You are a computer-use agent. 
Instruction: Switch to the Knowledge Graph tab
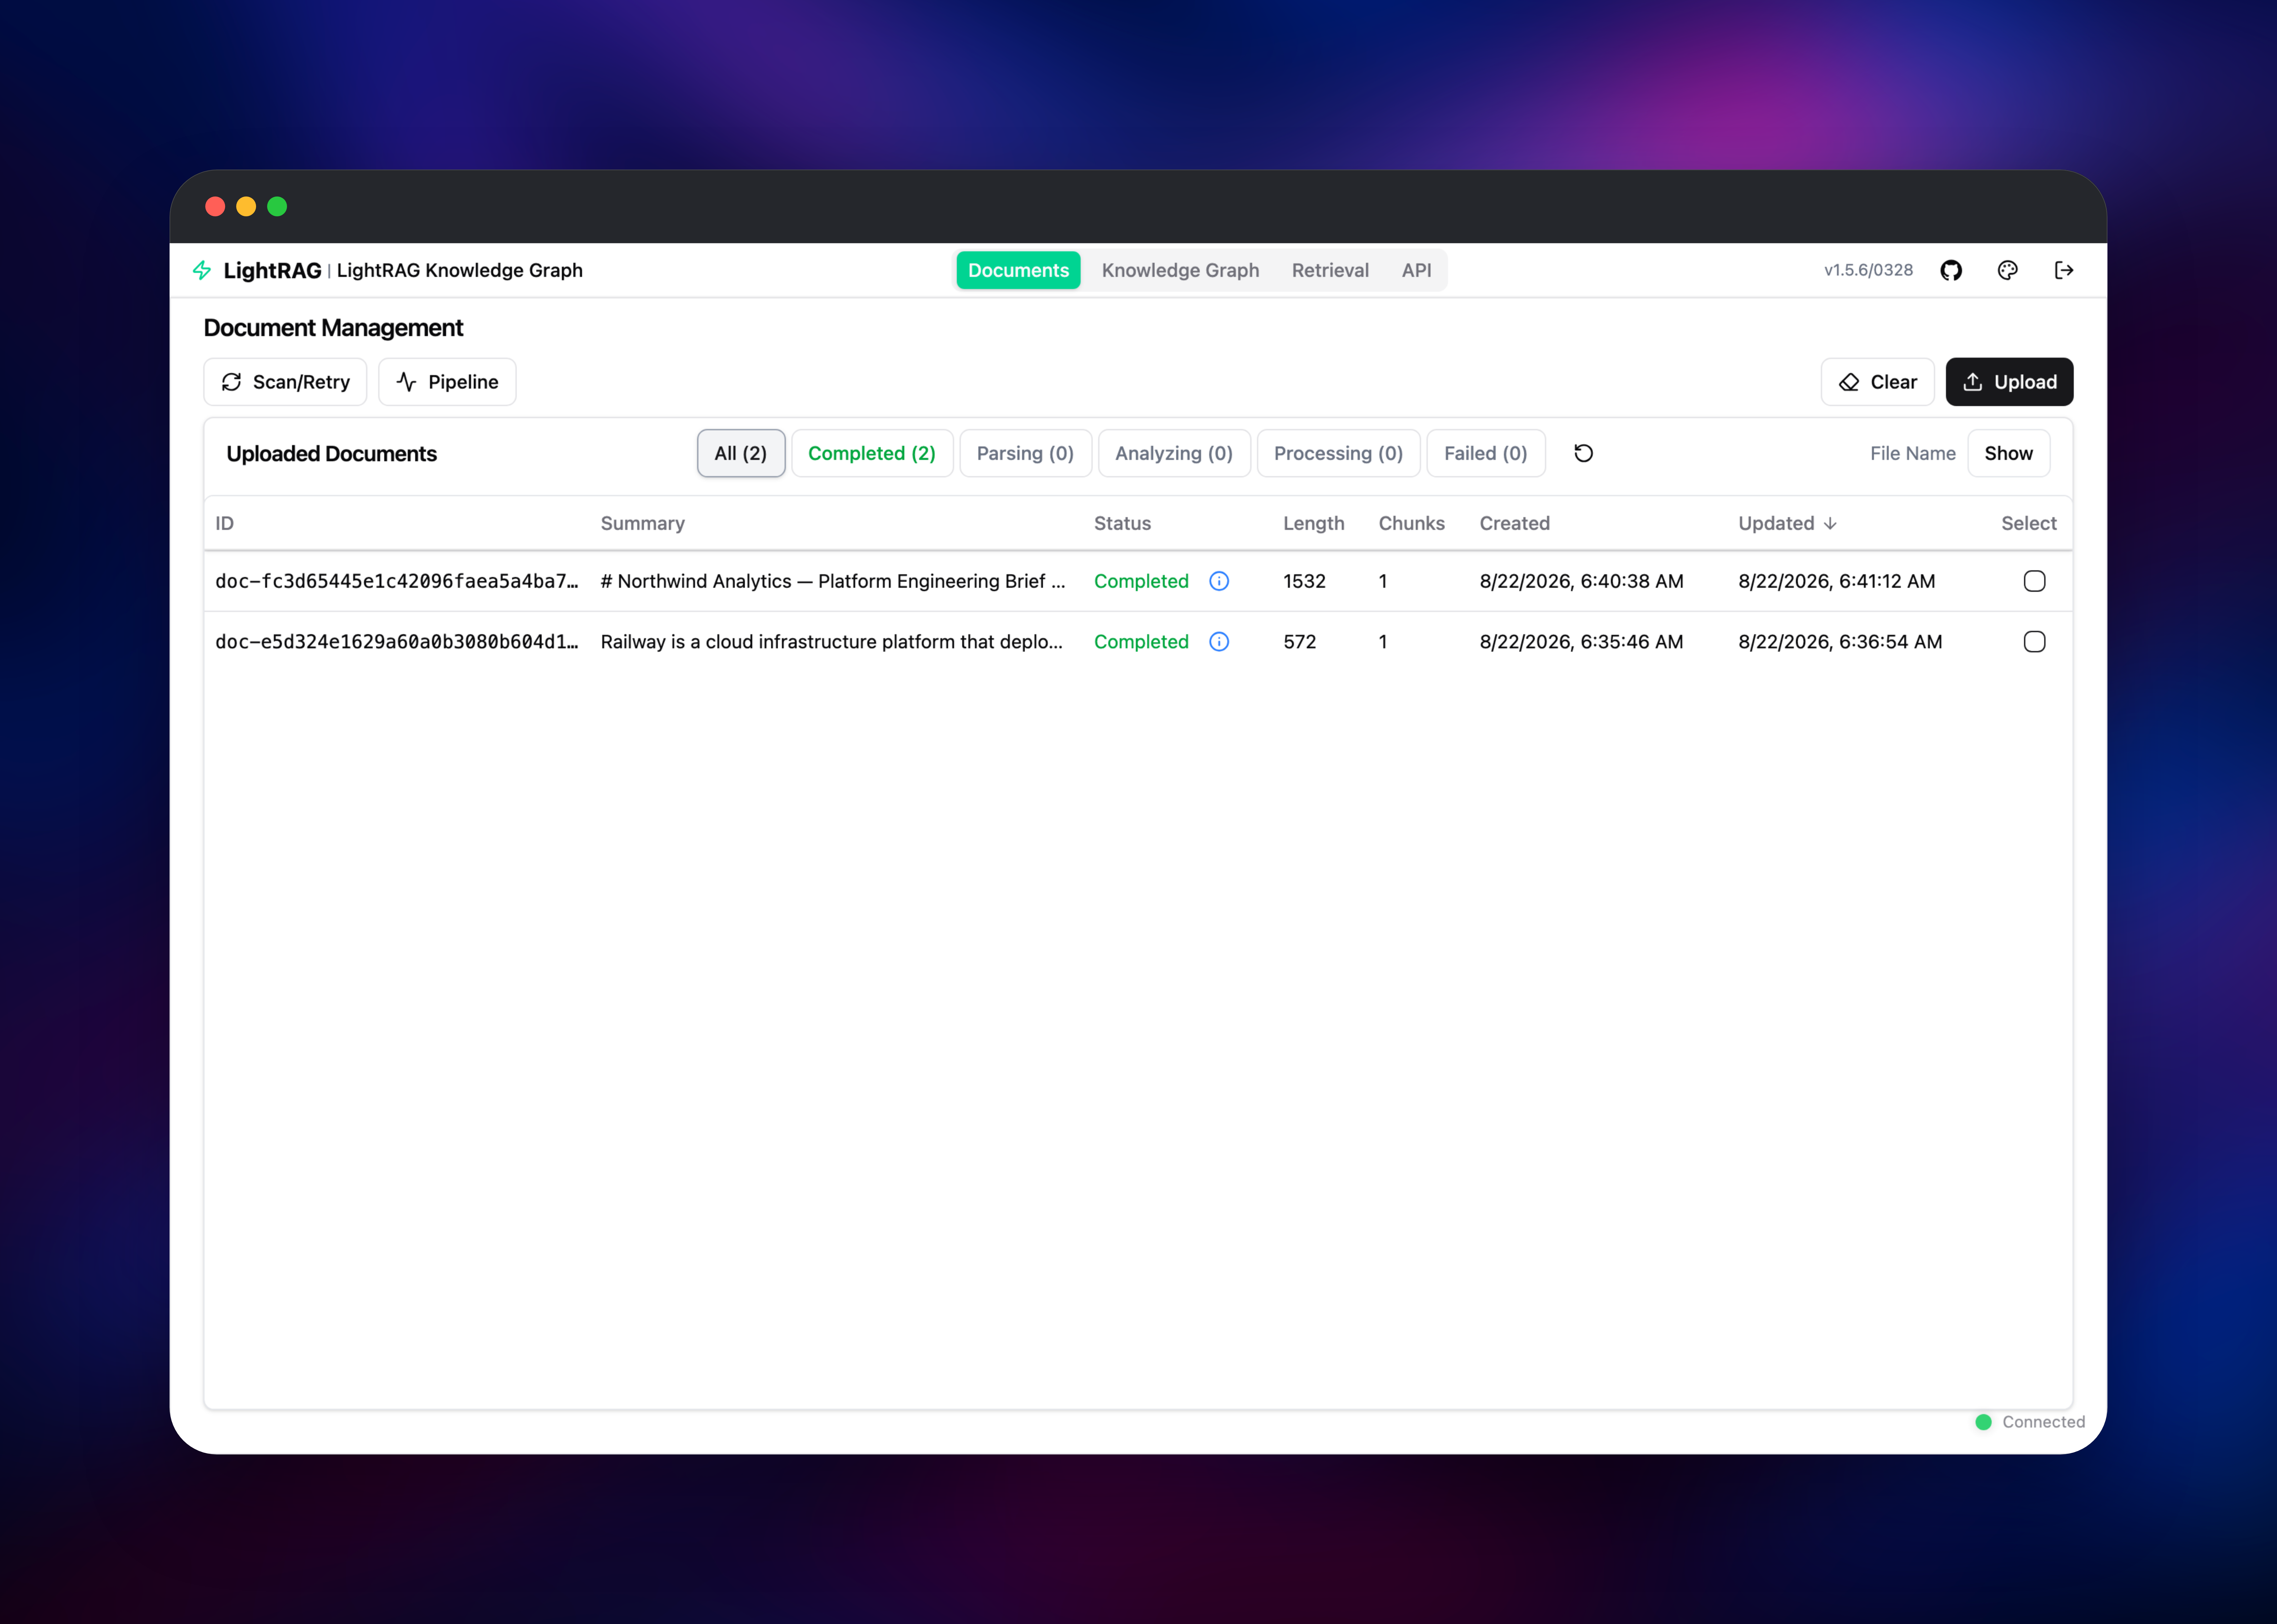1180,270
